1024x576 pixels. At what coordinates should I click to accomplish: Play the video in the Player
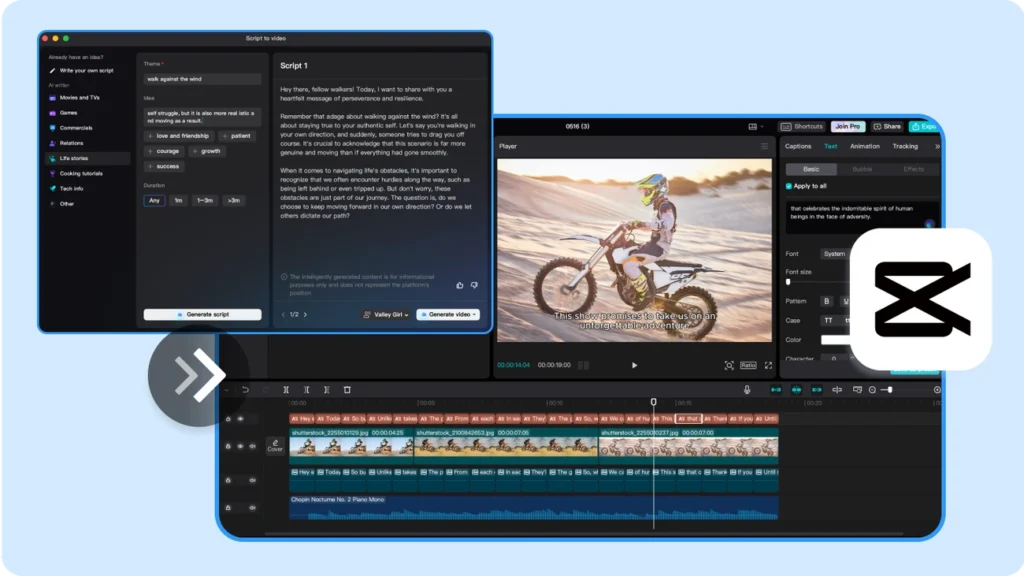click(x=634, y=366)
